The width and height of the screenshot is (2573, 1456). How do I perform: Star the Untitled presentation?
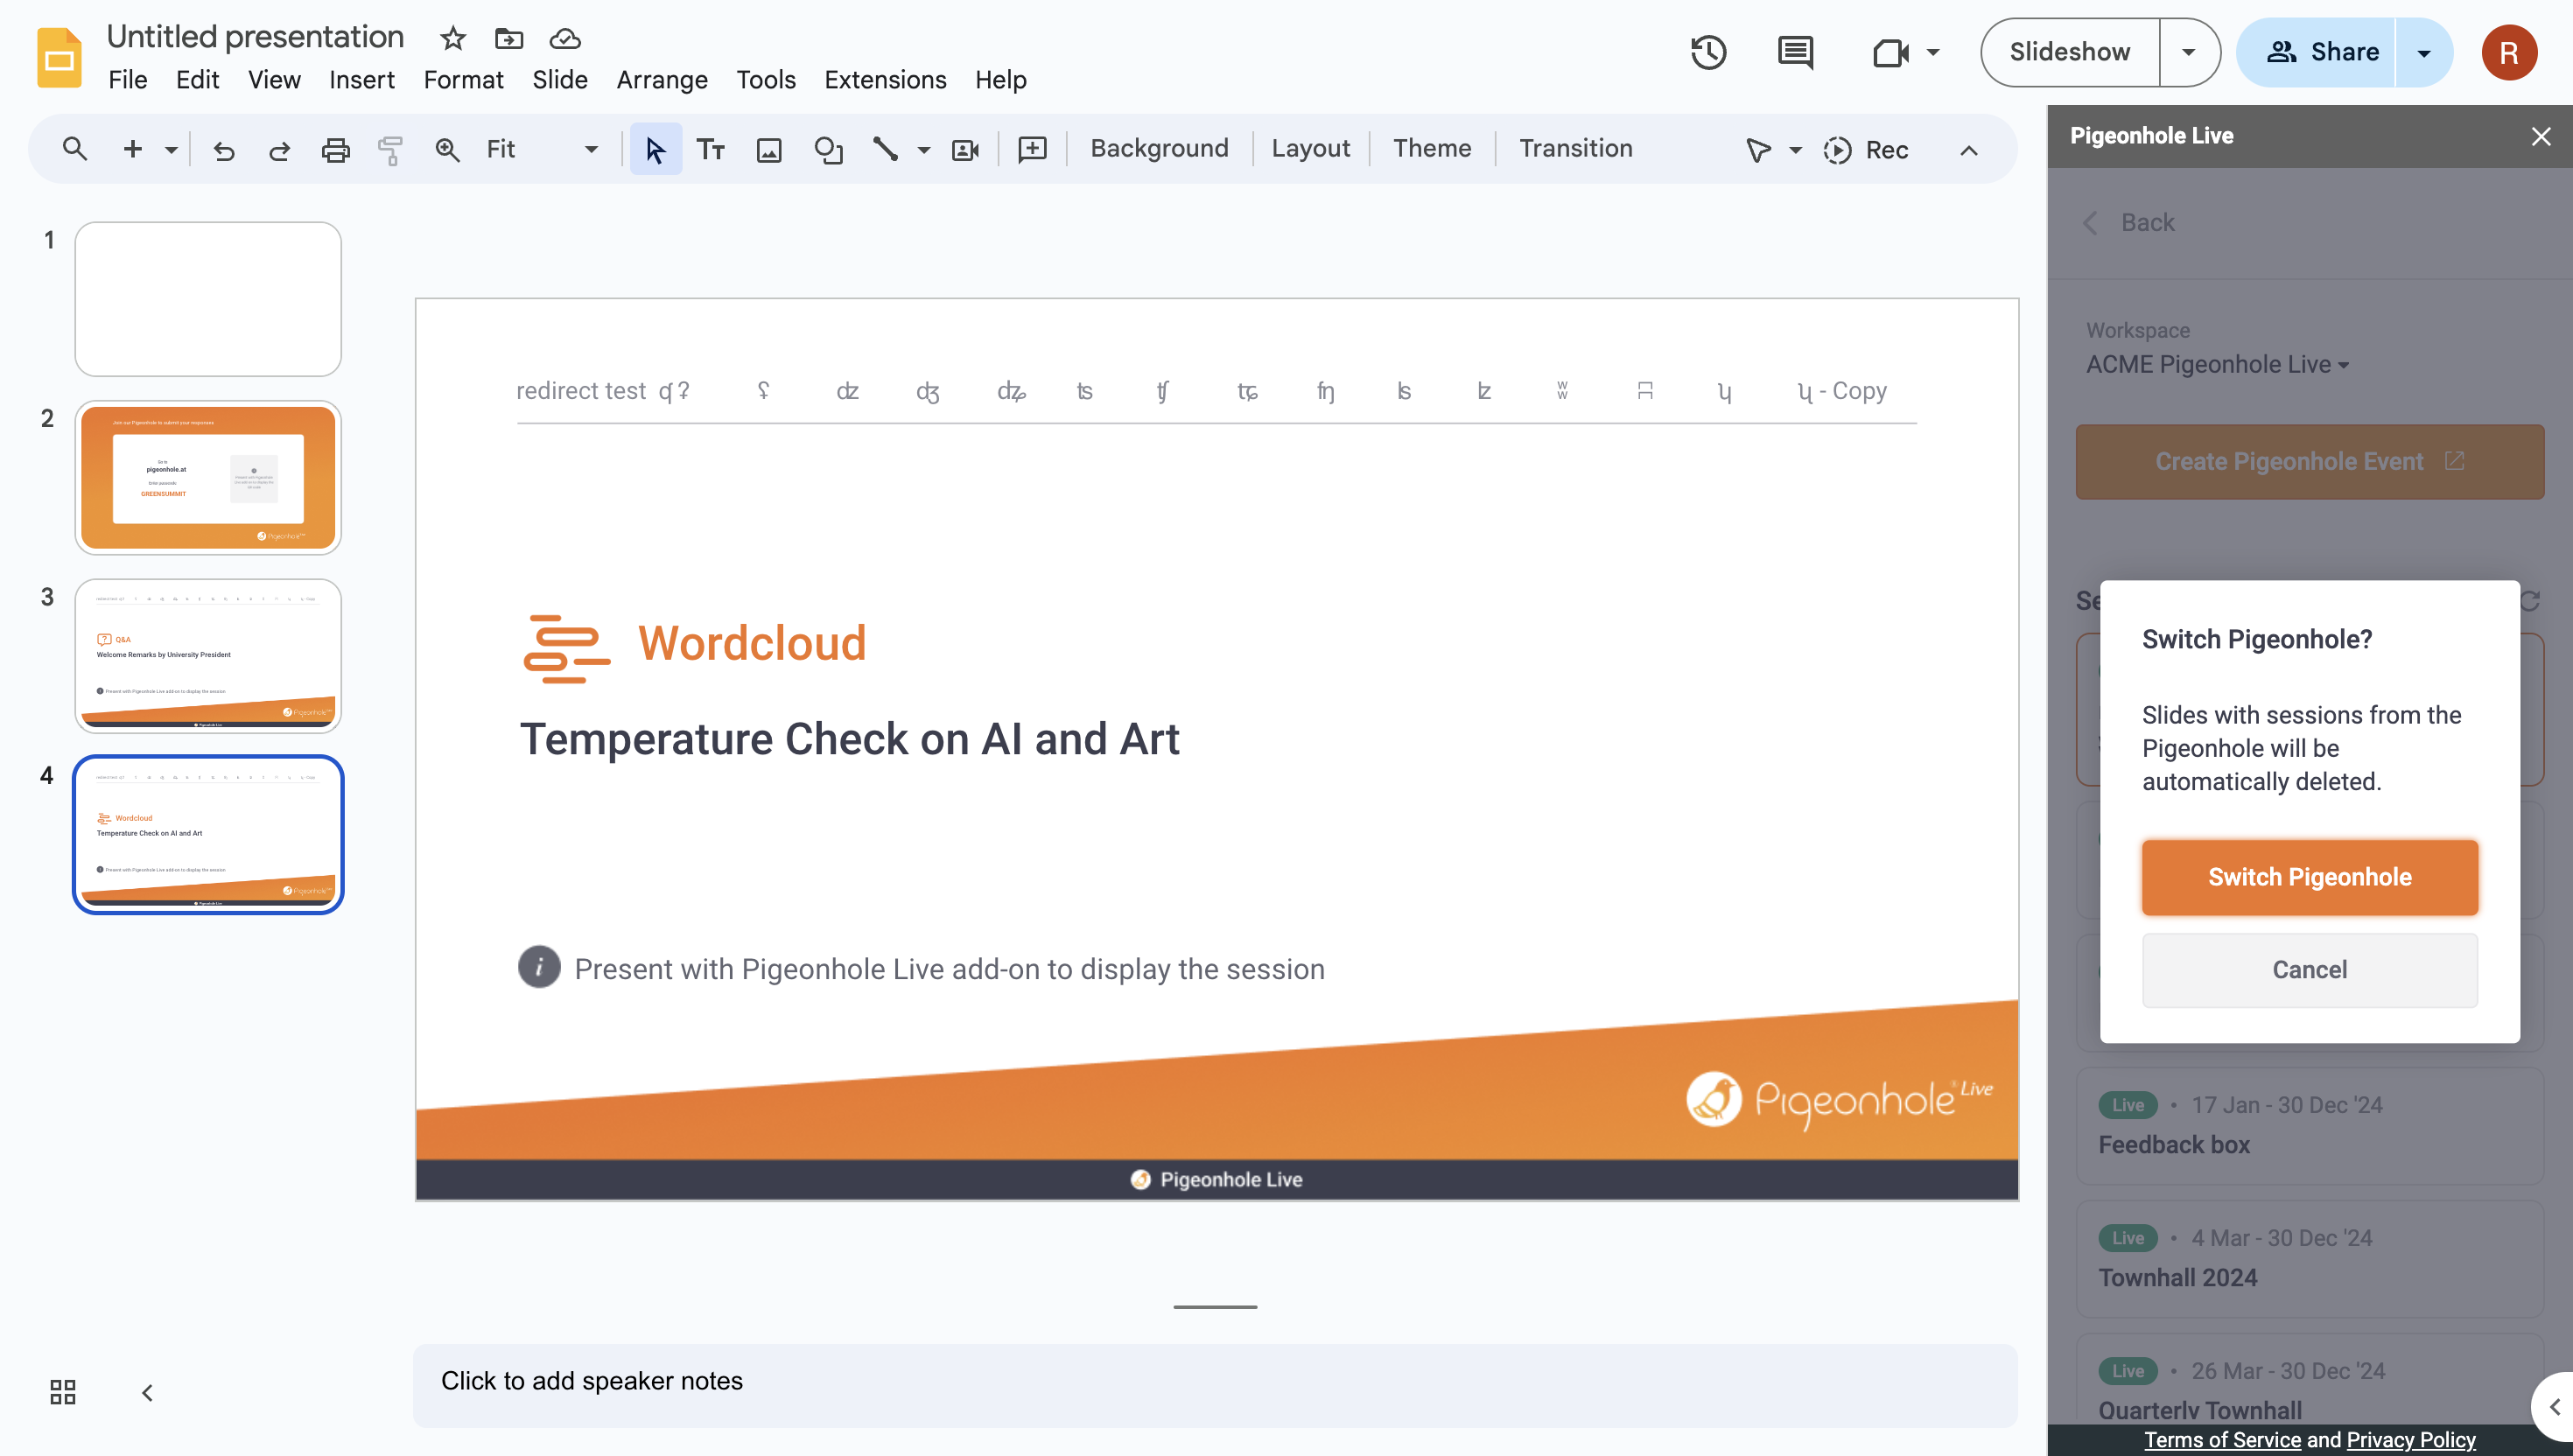pyautogui.click(x=453, y=38)
